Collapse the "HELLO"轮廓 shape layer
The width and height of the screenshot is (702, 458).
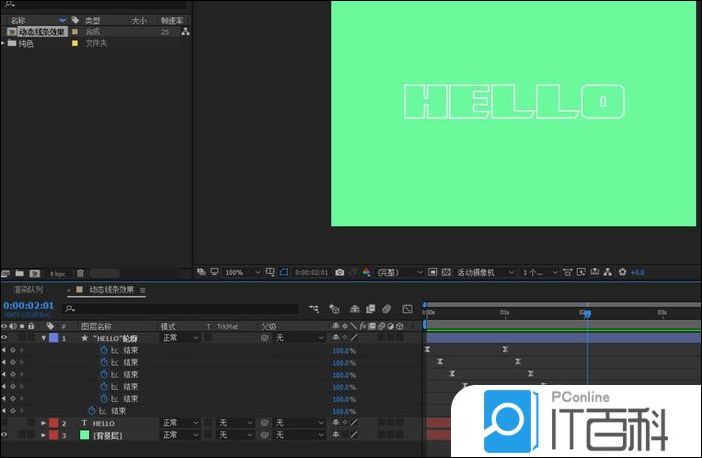(43, 338)
